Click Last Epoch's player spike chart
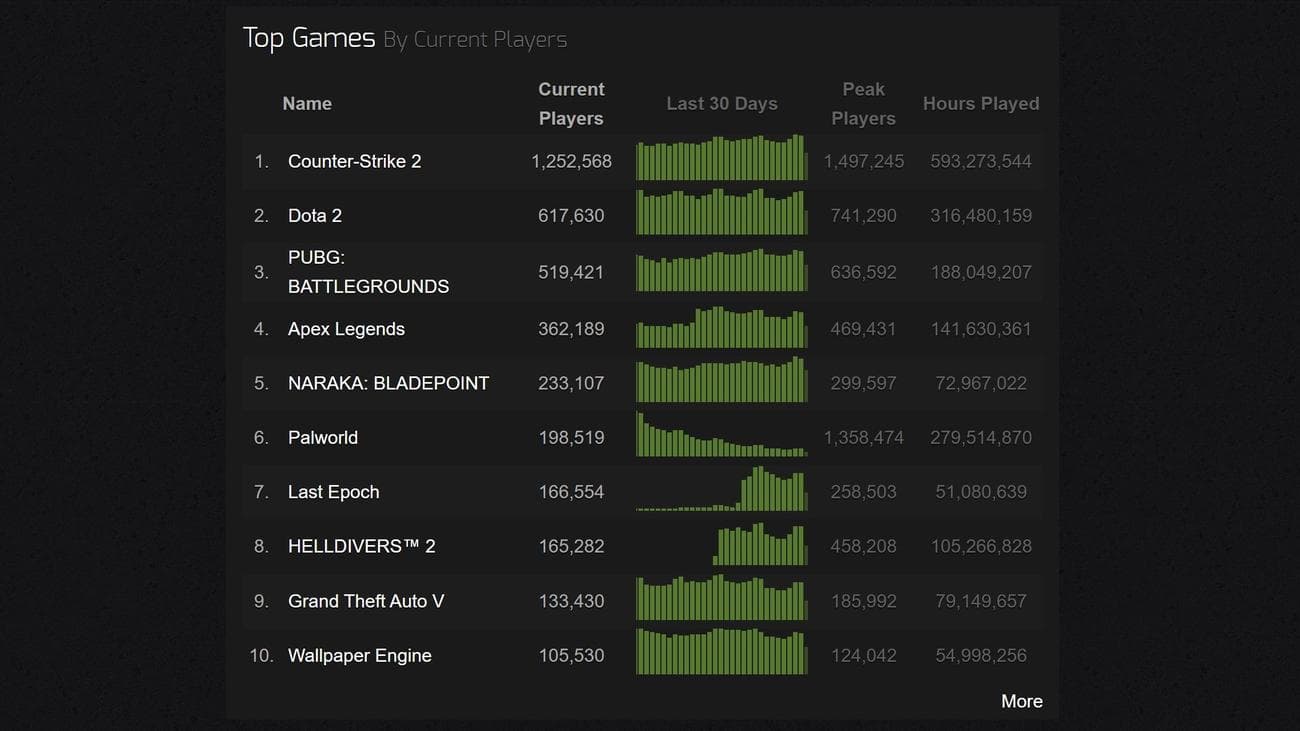The image size is (1300, 731). pyautogui.click(x=721, y=491)
